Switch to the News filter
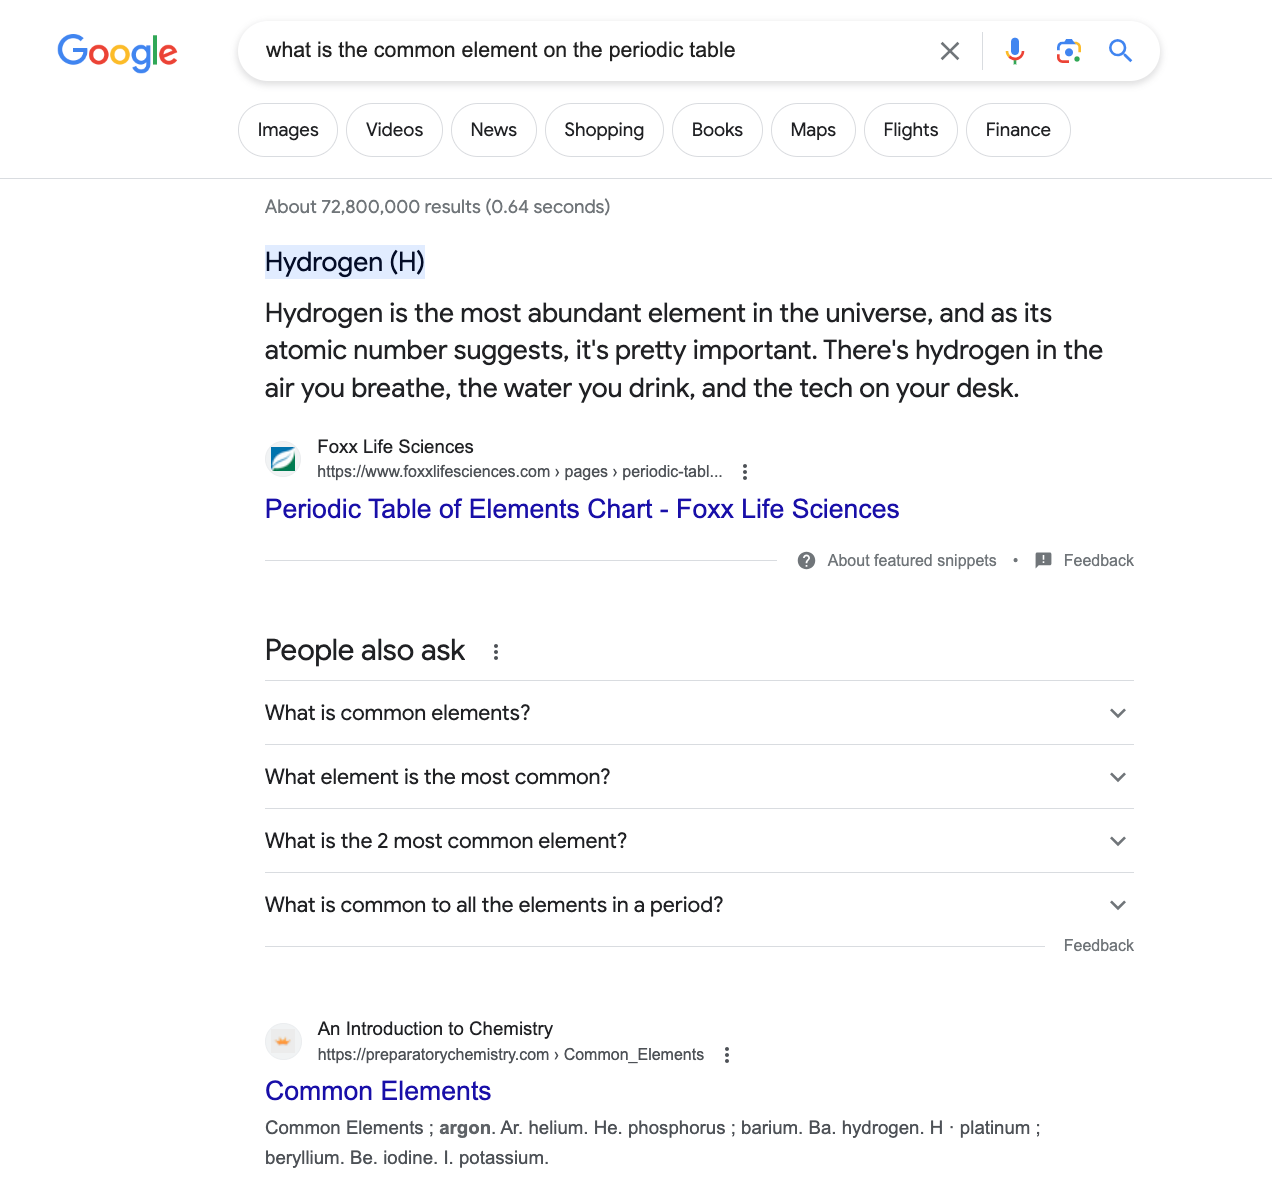The width and height of the screenshot is (1272, 1186). tap(494, 130)
